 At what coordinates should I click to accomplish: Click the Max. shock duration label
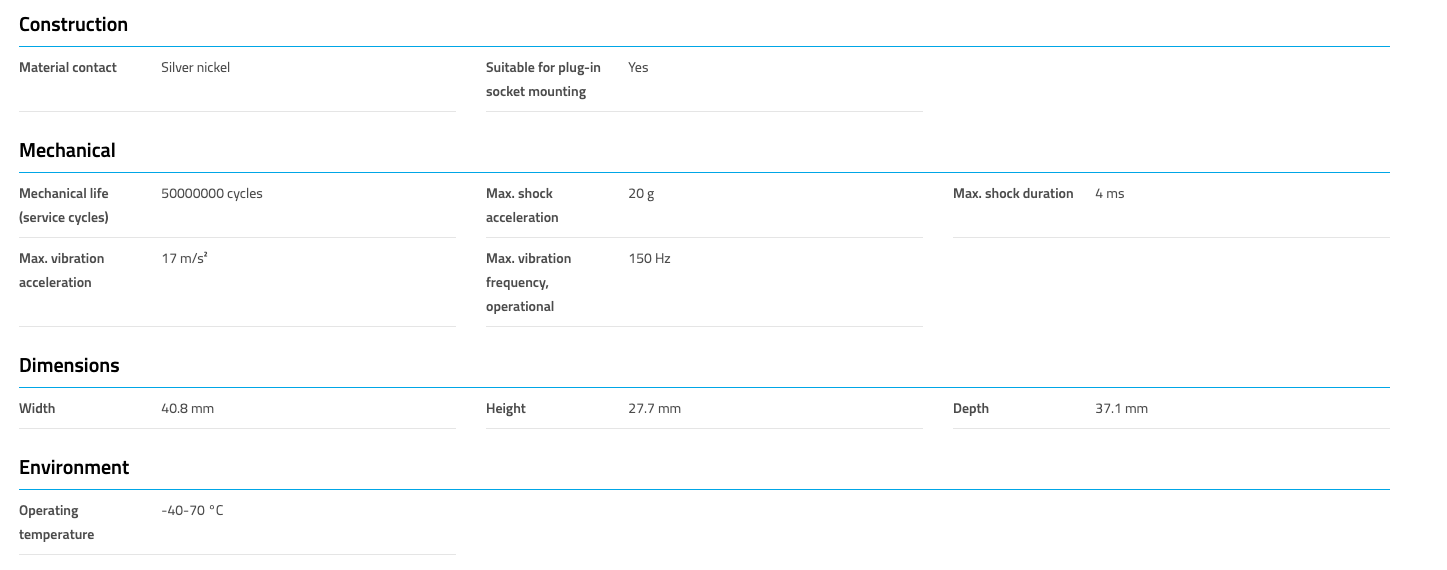[x=1012, y=194]
